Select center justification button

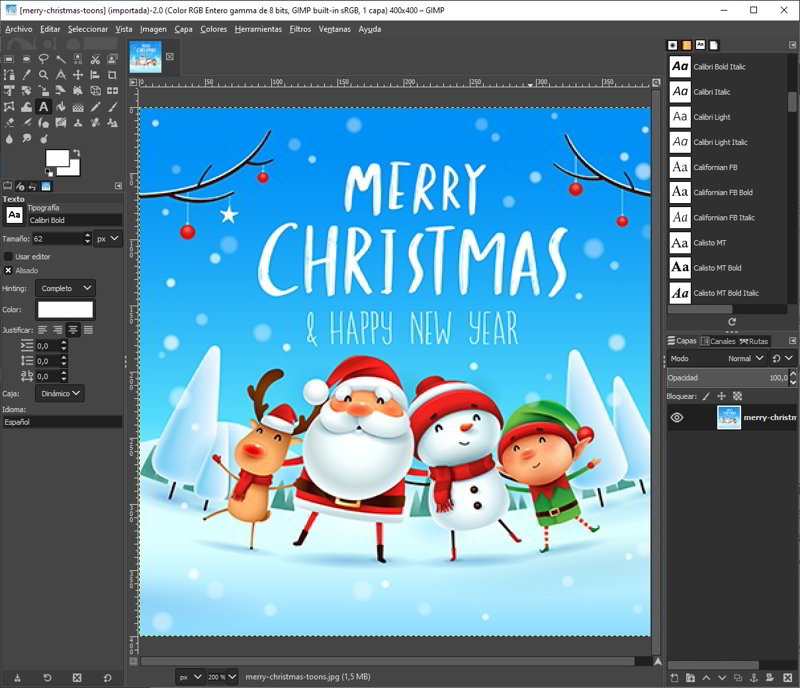point(73,329)
